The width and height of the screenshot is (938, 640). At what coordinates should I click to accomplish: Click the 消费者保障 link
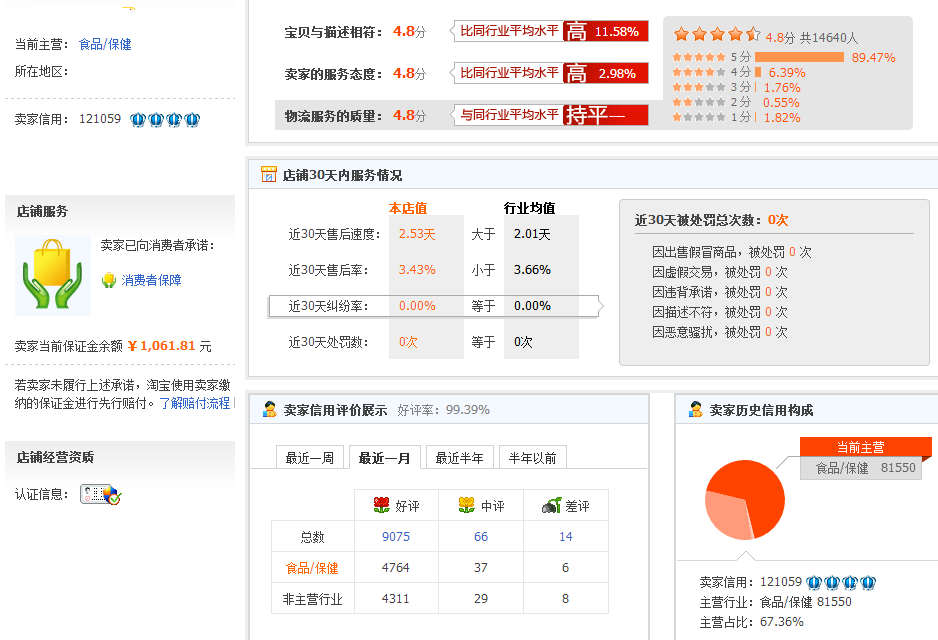pos(152,281)
